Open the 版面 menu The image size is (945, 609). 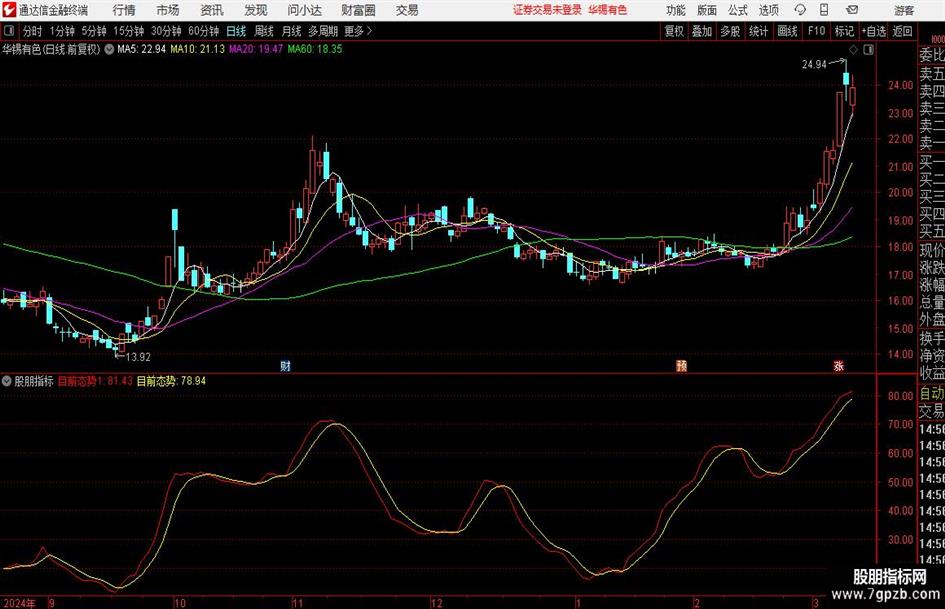tap(707, 10)
